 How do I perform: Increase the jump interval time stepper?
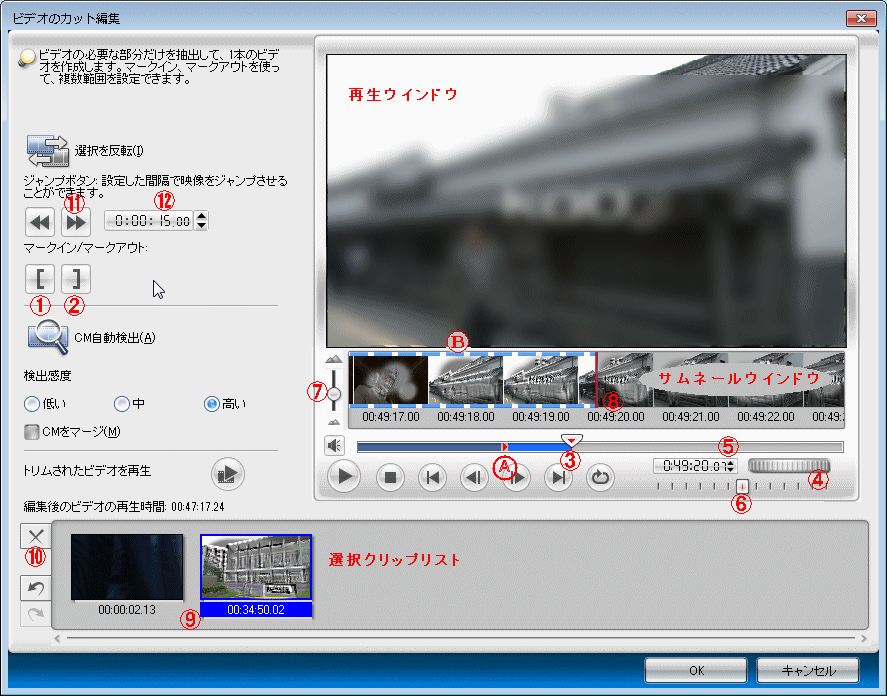[x=202, y=217]
